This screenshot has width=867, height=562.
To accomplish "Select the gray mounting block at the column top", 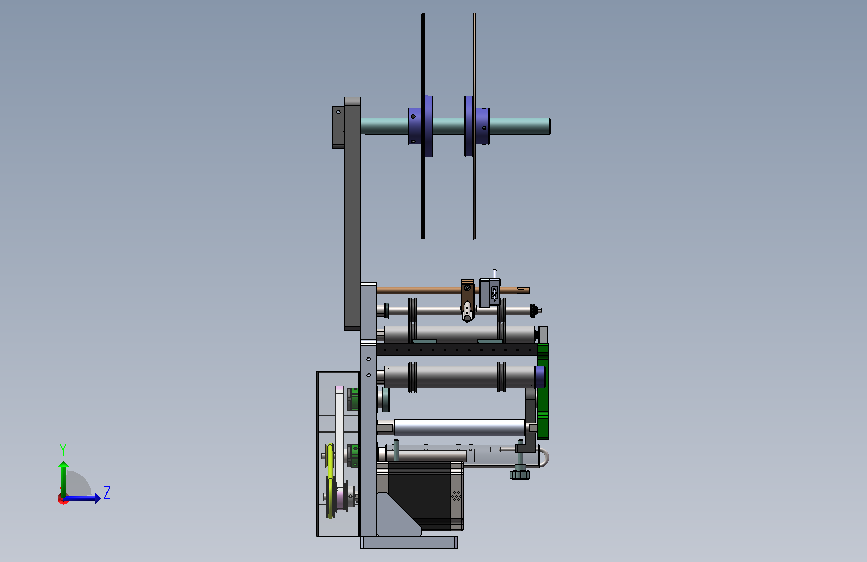I will pyautogui.click(x=338, y=127).
